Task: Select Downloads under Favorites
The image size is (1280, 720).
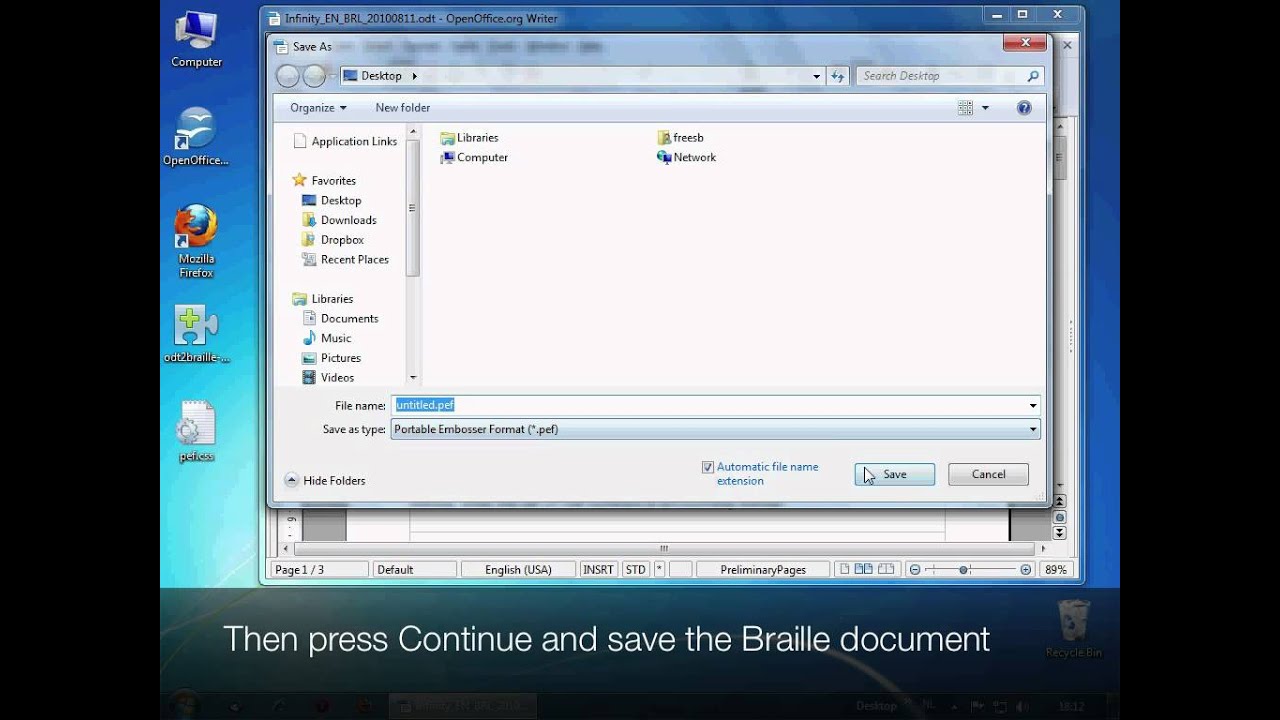Action: point(339,221)
